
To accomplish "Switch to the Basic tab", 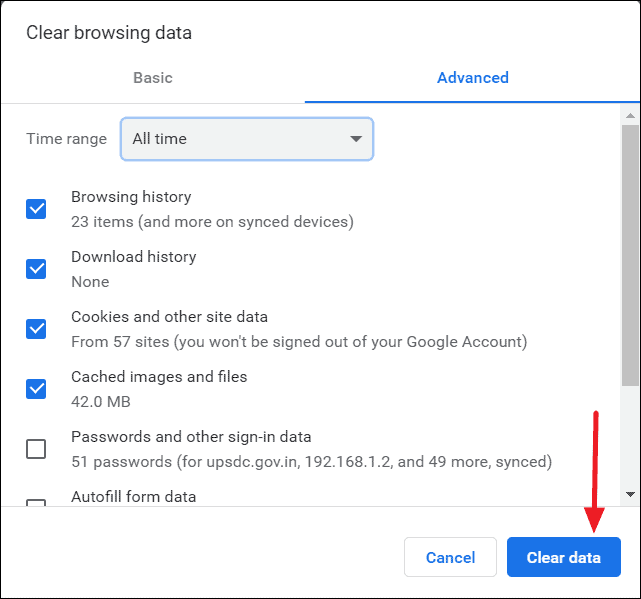I will (x=153, y=78).
